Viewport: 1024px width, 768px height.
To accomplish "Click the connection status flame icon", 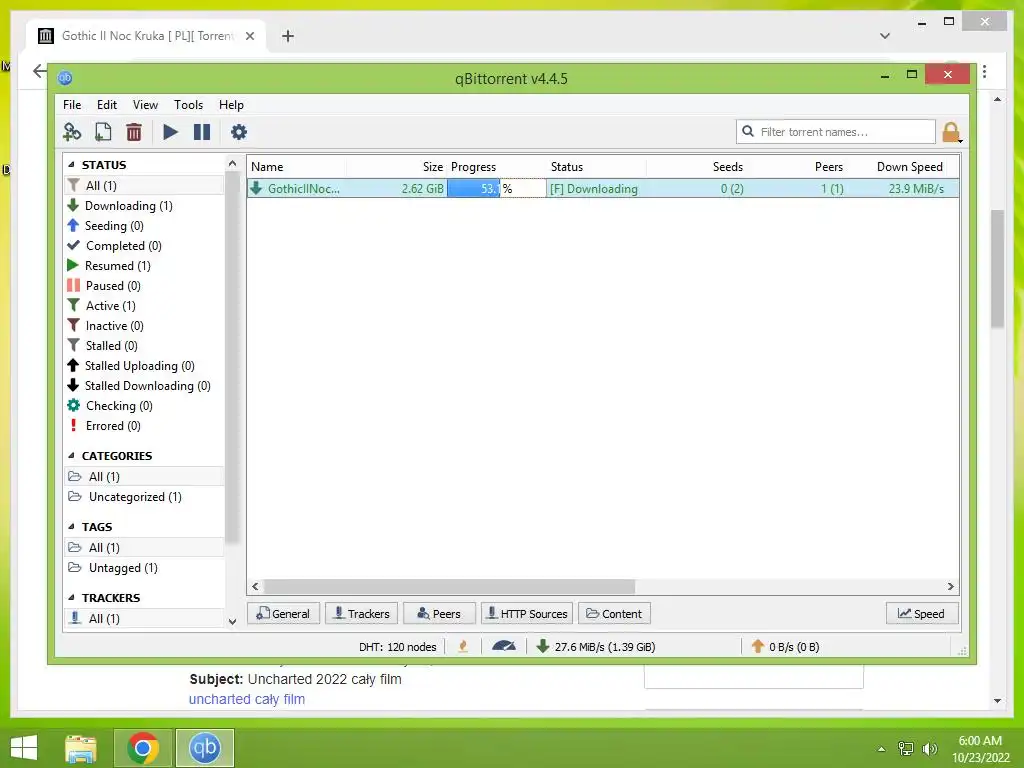I will click(x=463, y=647).
